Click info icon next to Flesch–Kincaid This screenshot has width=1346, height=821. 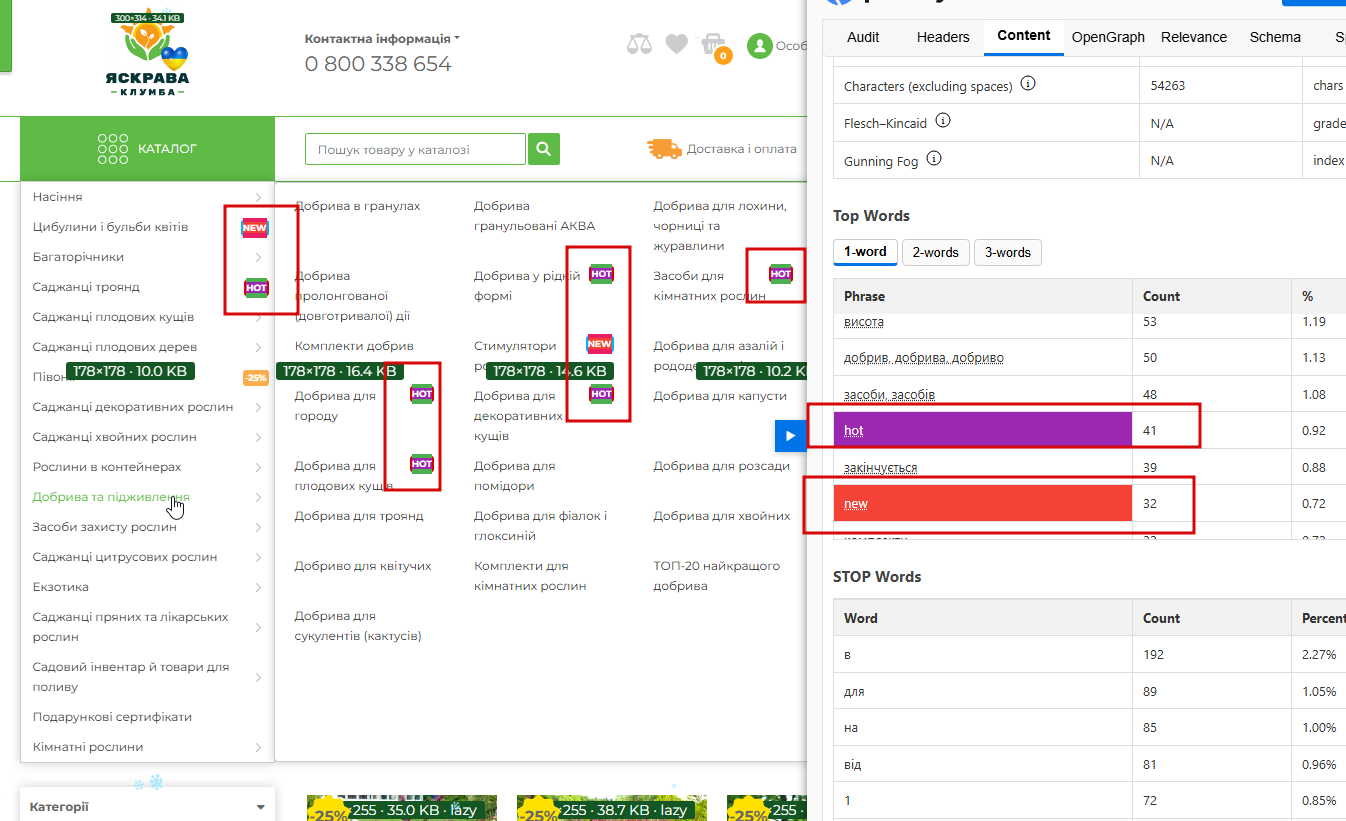(x=943, y=121)
